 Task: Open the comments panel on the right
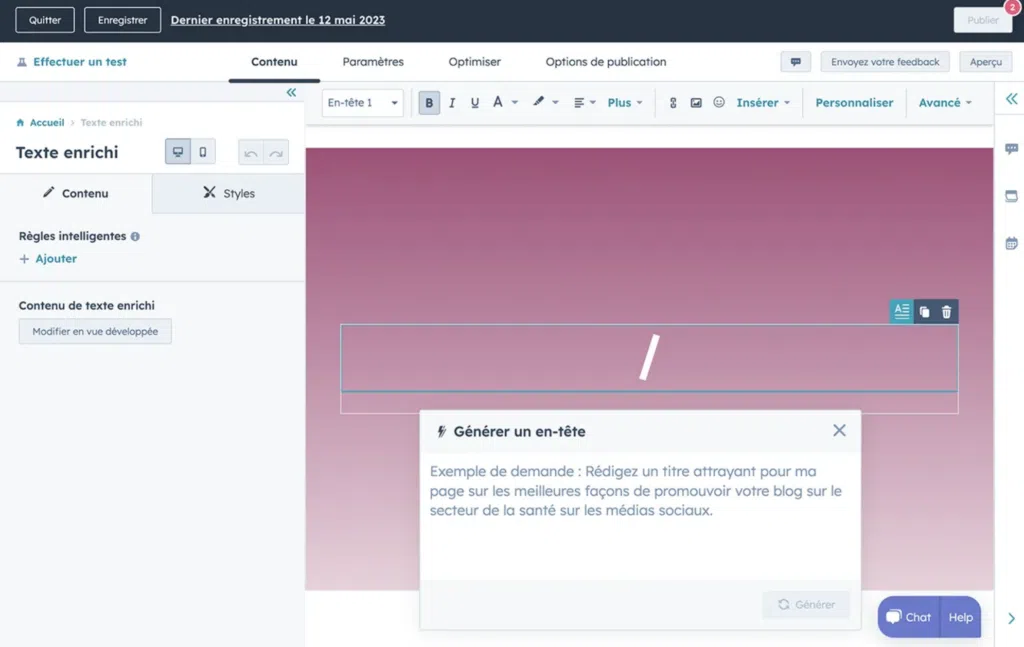1012,148
